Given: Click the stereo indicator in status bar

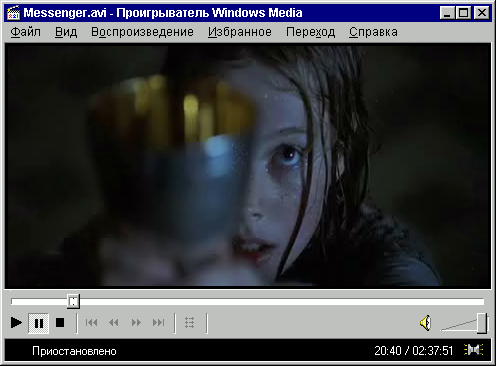Looking at the screenshot, I should [x=473, y=350].
